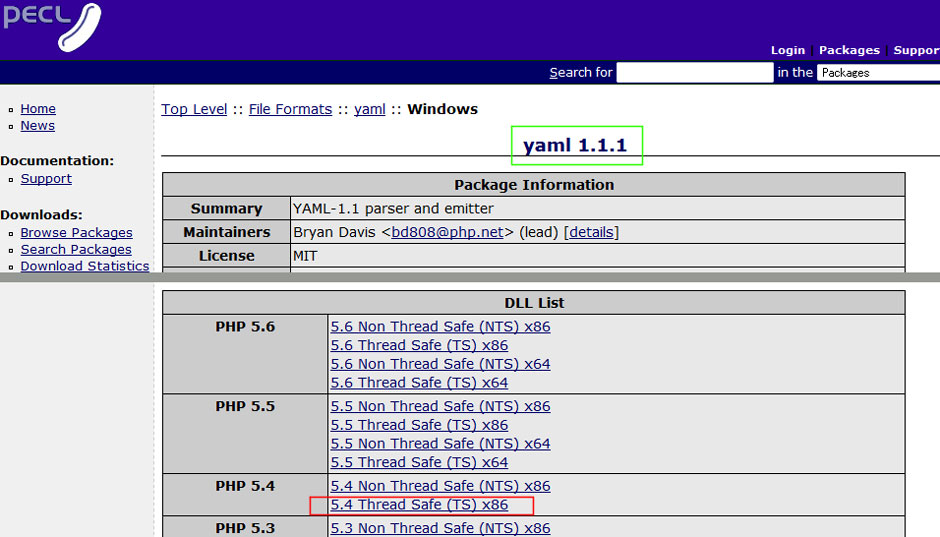Viewport: 940px width, 537px height.
Task: Open News in sidebar
Action: pyautogui.click(x=38, y=126)
